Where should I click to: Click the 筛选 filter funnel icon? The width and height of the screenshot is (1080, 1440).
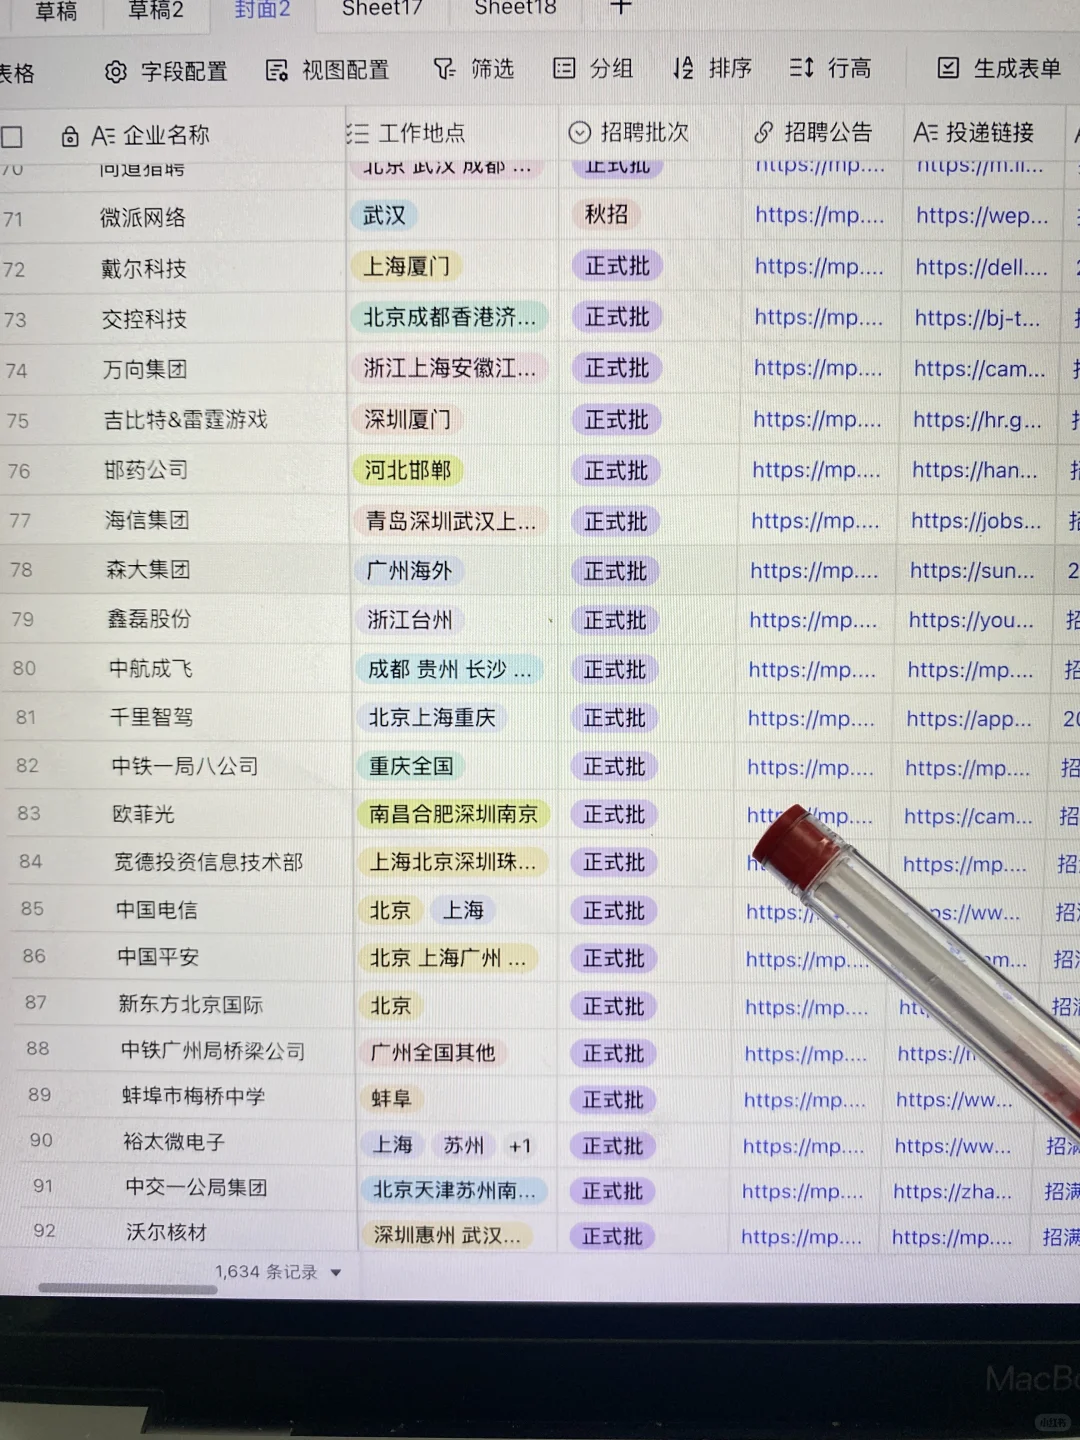[x=444, y=69]
